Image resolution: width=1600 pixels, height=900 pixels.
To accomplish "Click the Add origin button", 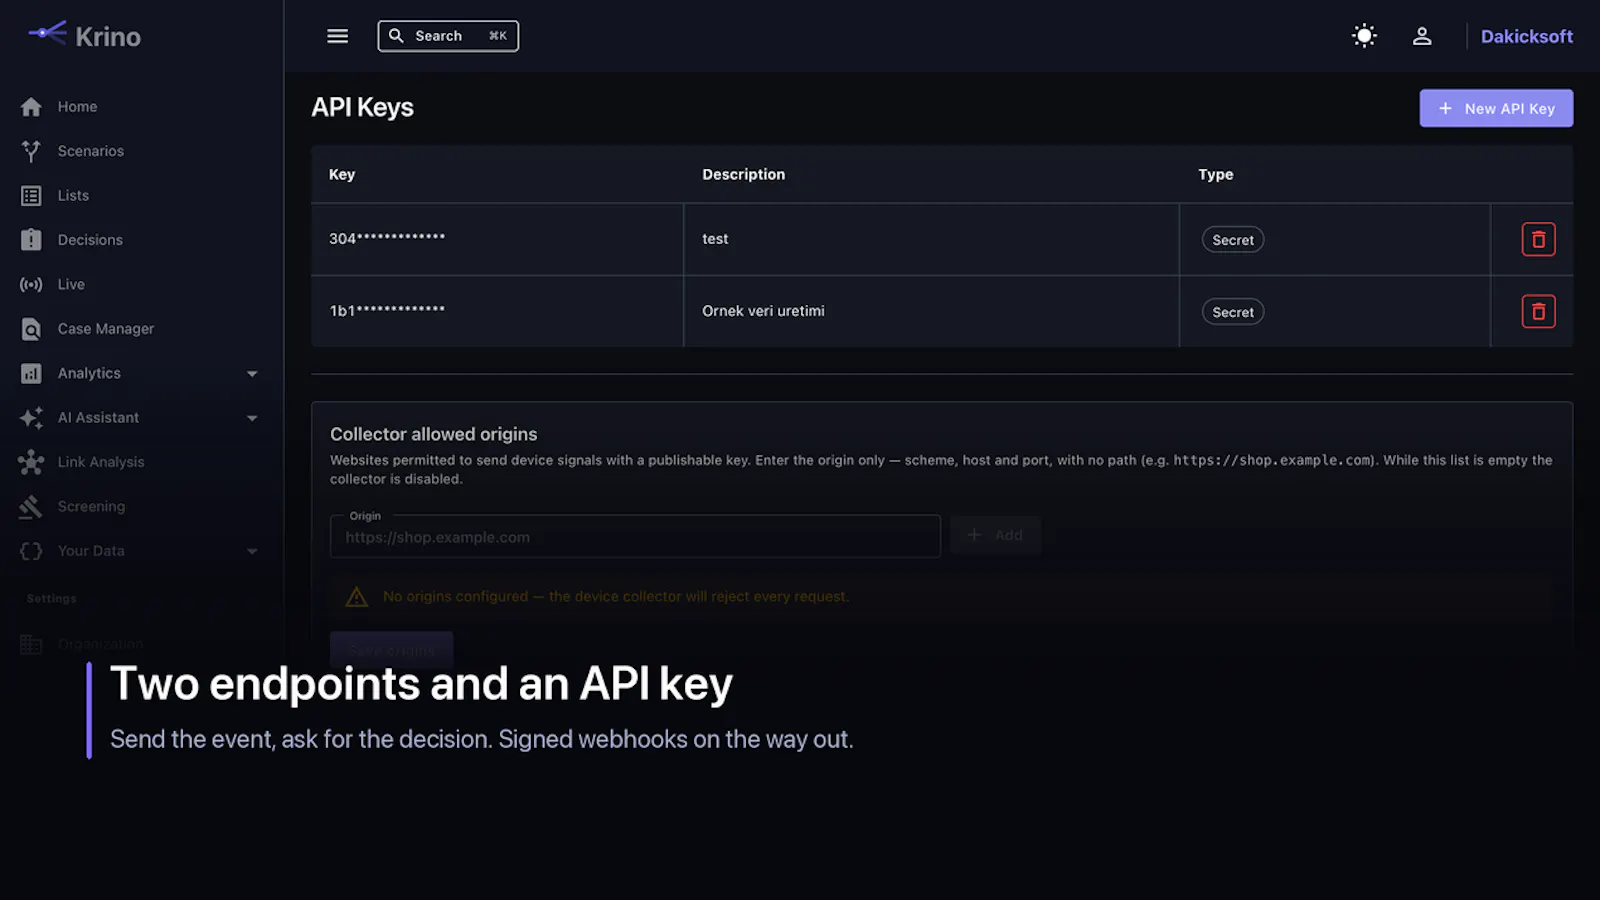I will (995, 535).
